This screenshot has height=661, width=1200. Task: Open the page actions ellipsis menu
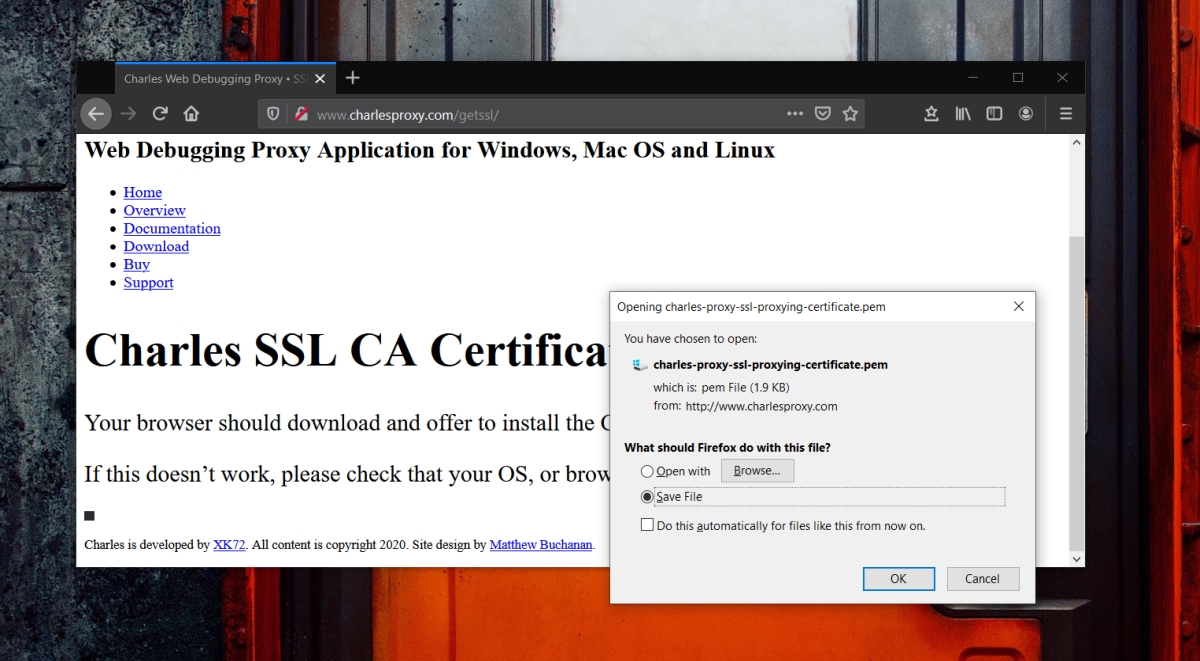(x=794, y=113)
